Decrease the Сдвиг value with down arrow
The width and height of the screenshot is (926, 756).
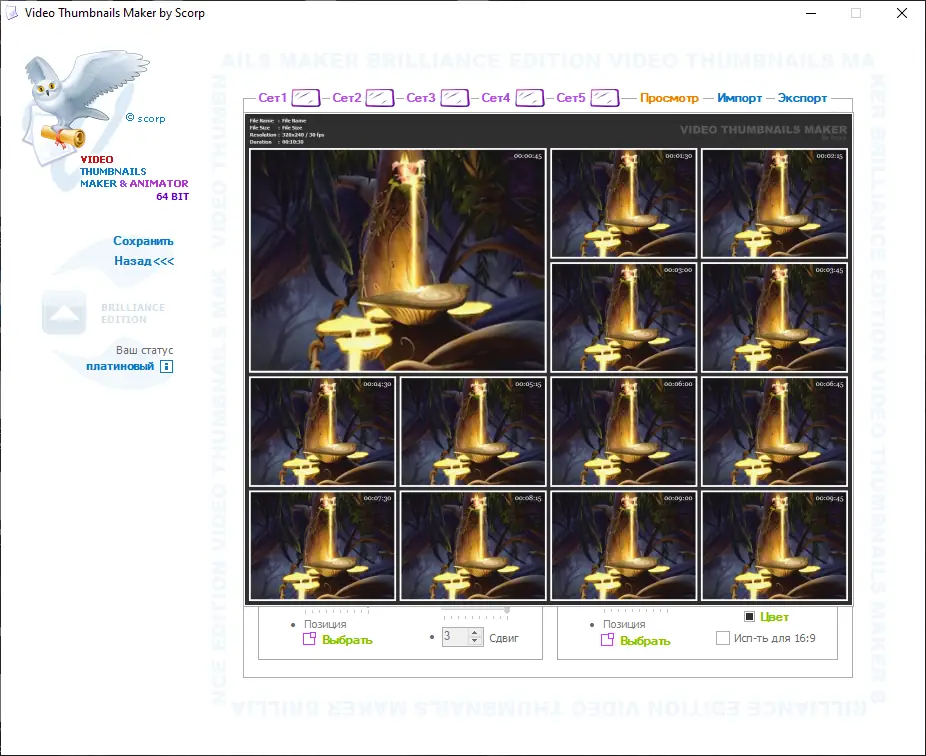pos(474,641)
